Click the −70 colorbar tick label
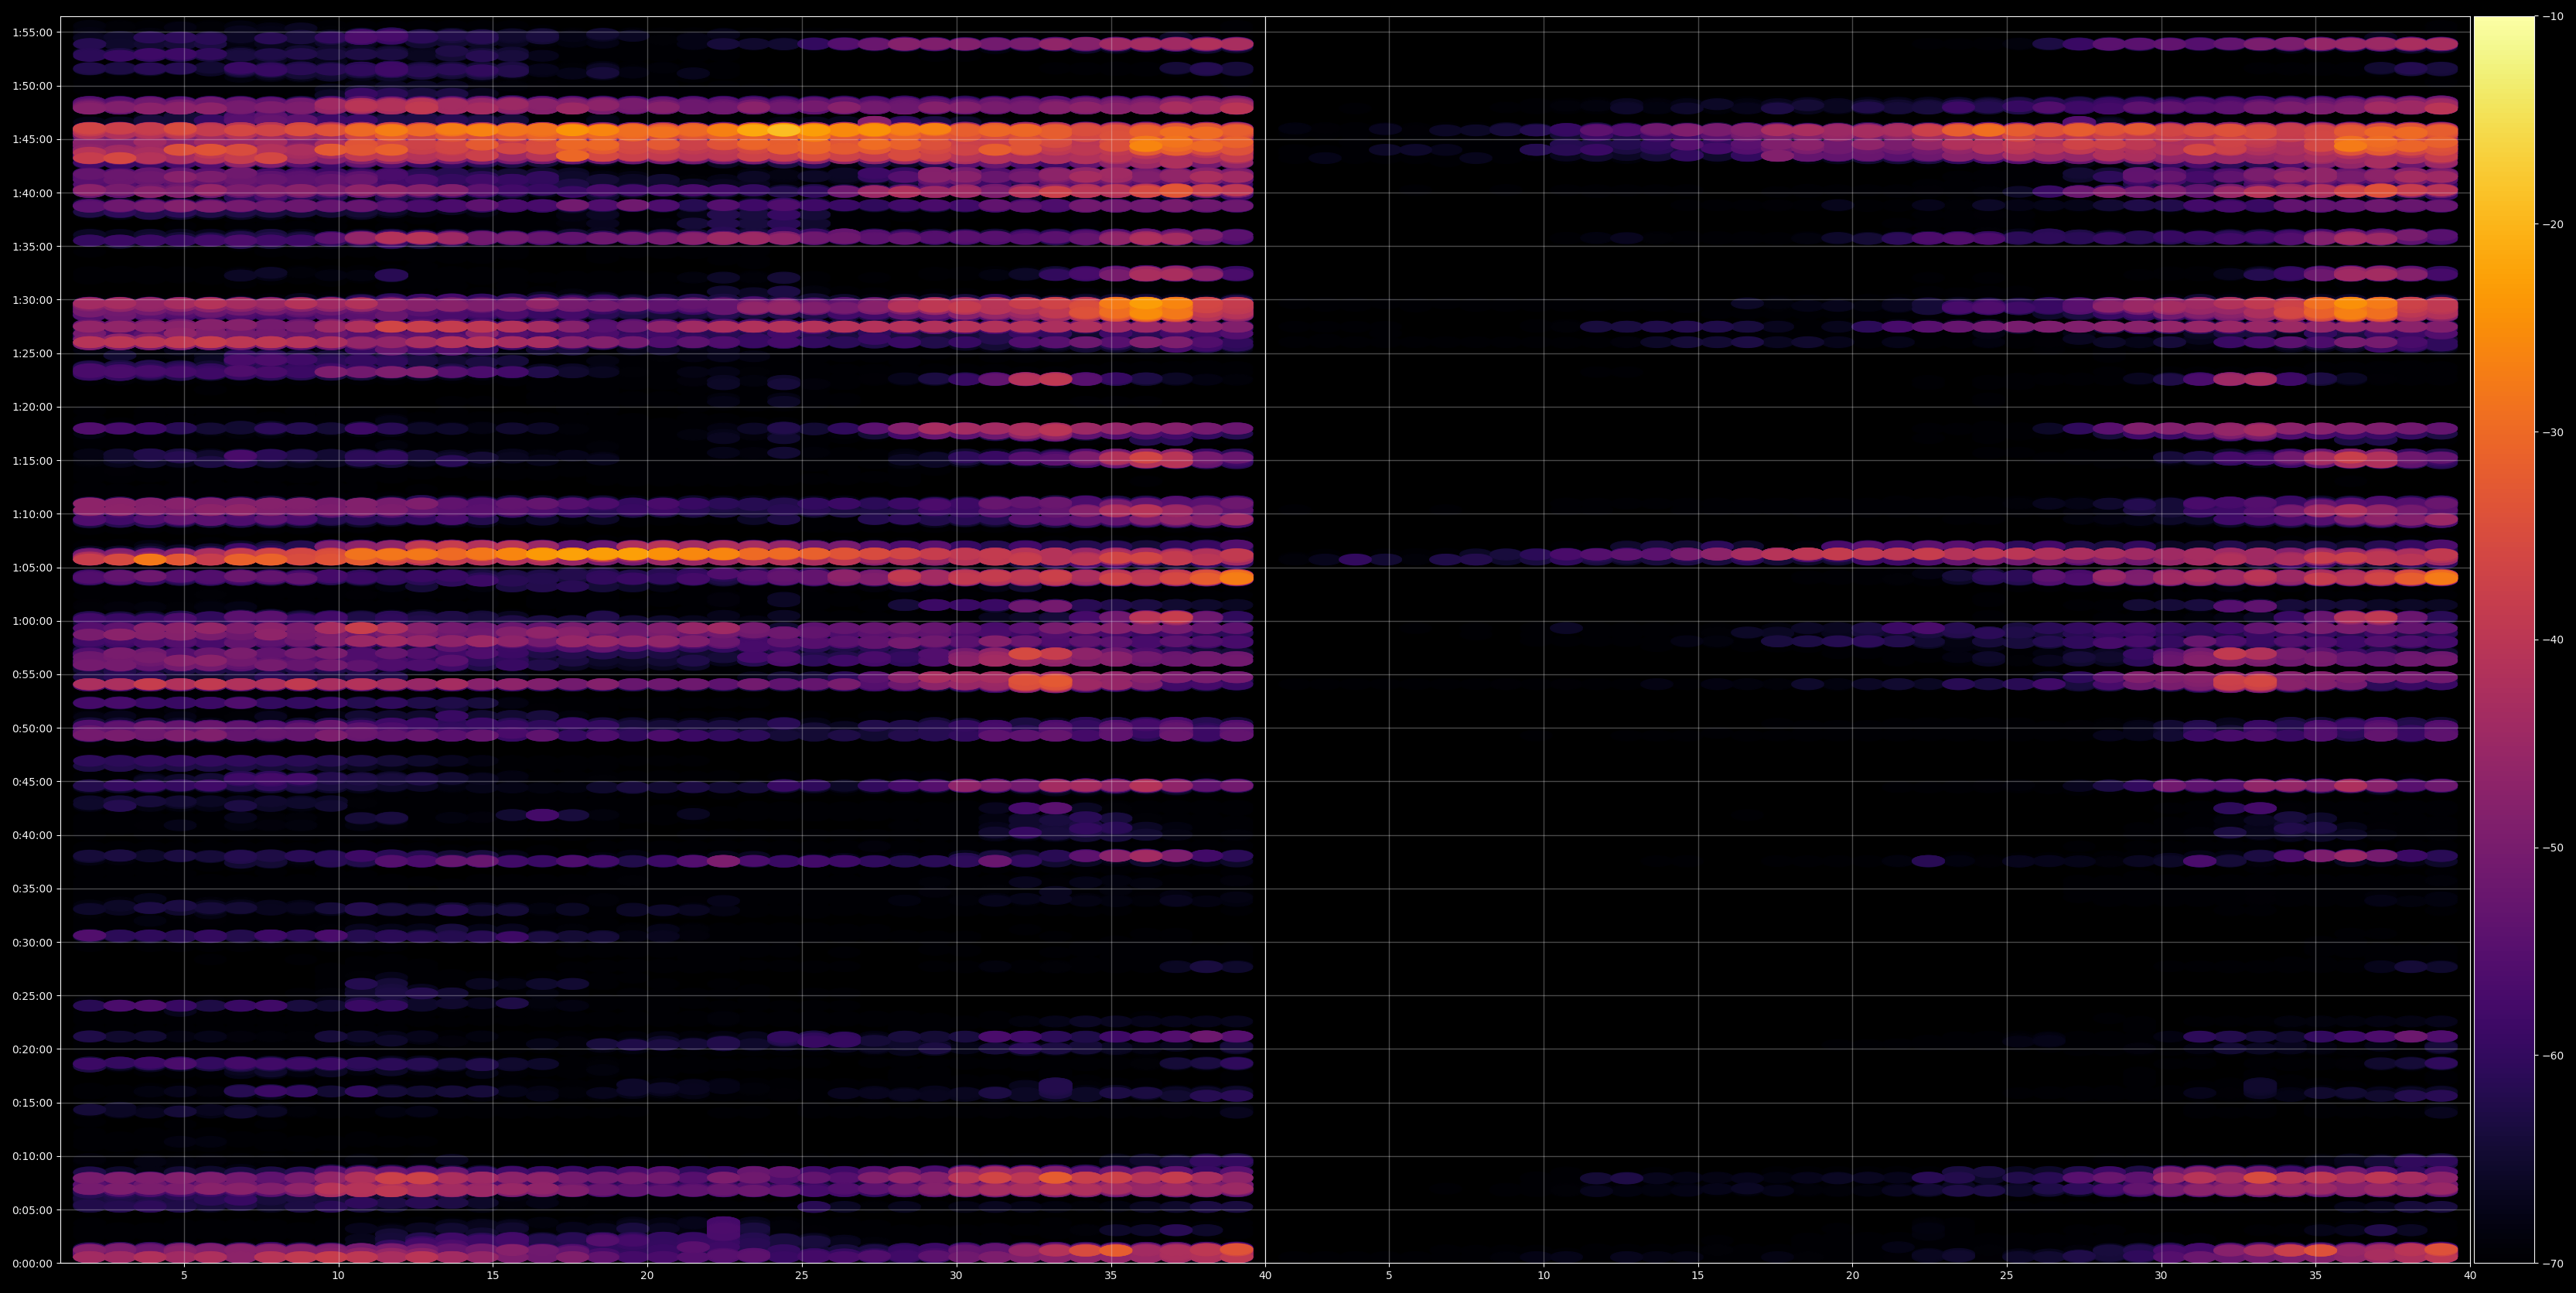Screen dimensions: 2576x1293 tap(2553, 1264)
